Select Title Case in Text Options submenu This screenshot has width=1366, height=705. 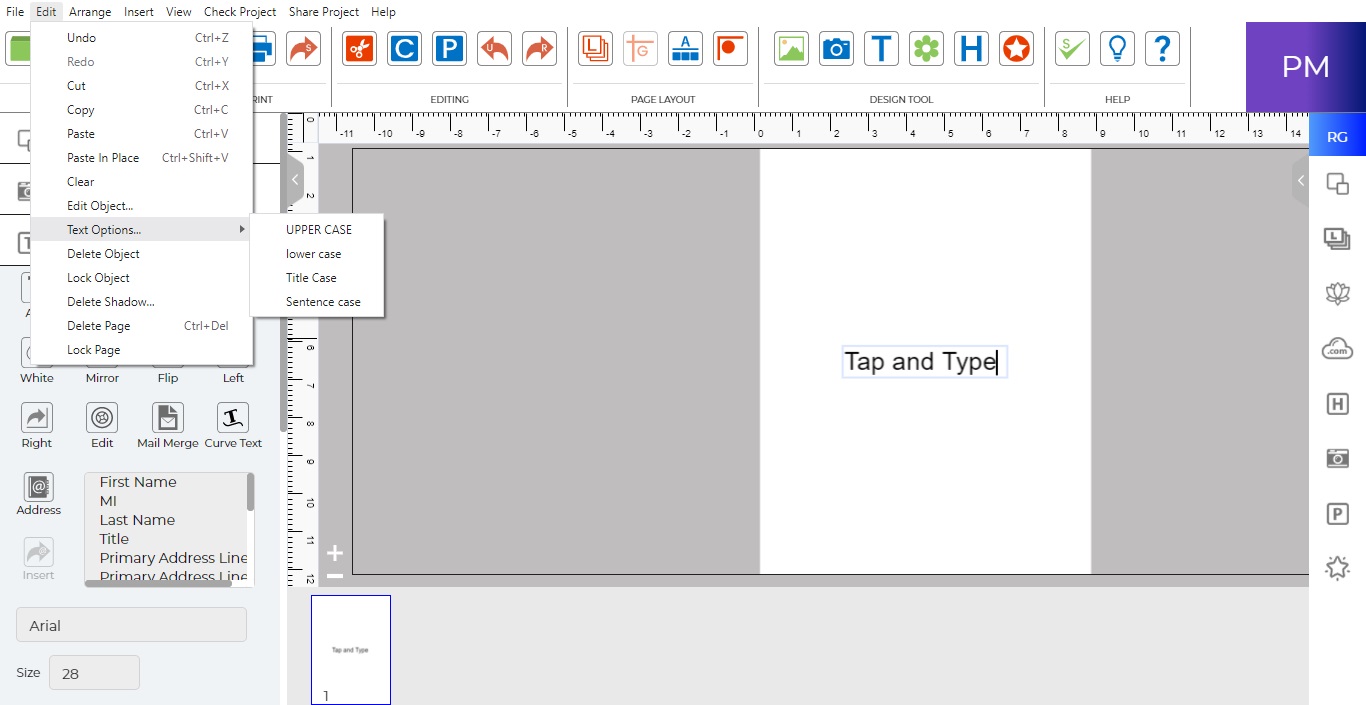(x=317, y=278)
